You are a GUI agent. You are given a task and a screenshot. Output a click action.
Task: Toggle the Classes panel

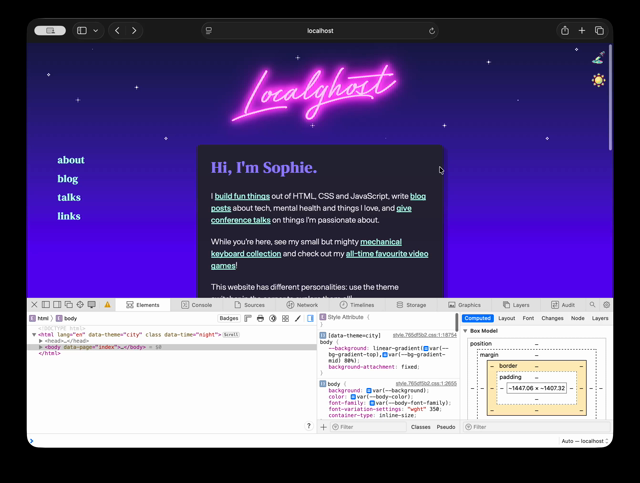420,427
